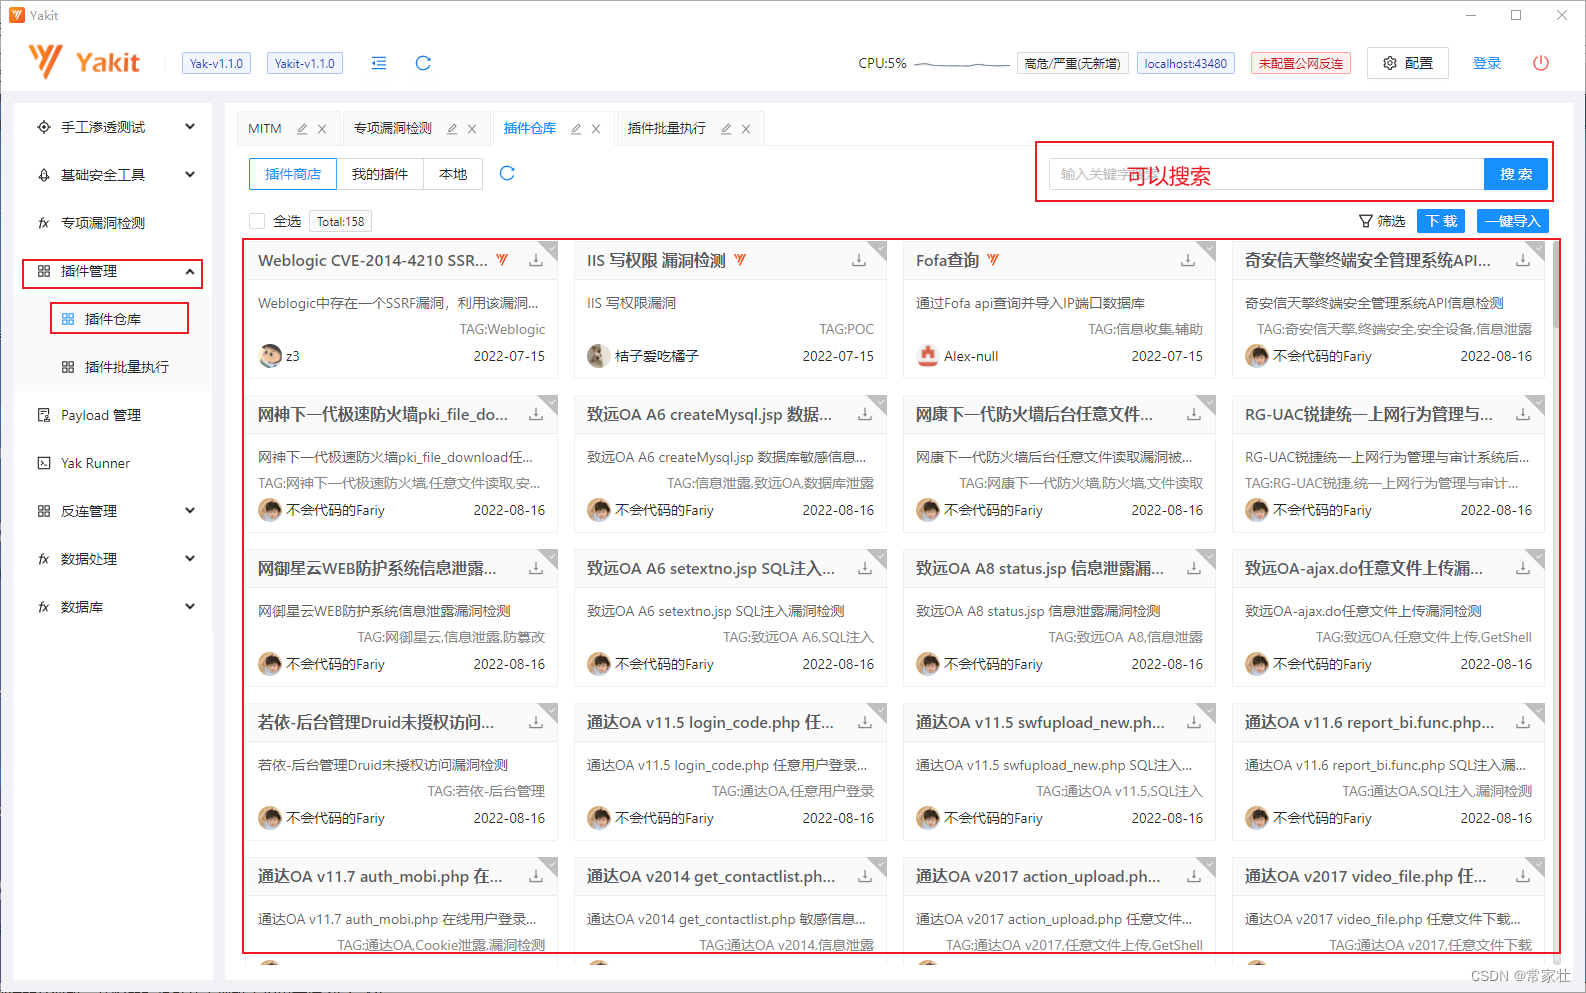Close the 专项漏洞检测 tab
This screenshot has width=1586, height=993.
472,129
